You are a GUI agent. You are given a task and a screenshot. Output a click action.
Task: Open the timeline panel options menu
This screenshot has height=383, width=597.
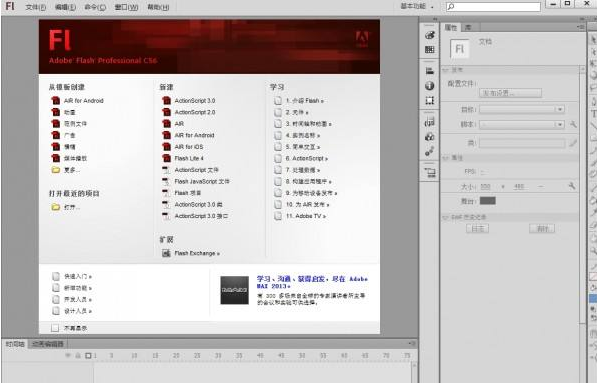click(412, 343)
